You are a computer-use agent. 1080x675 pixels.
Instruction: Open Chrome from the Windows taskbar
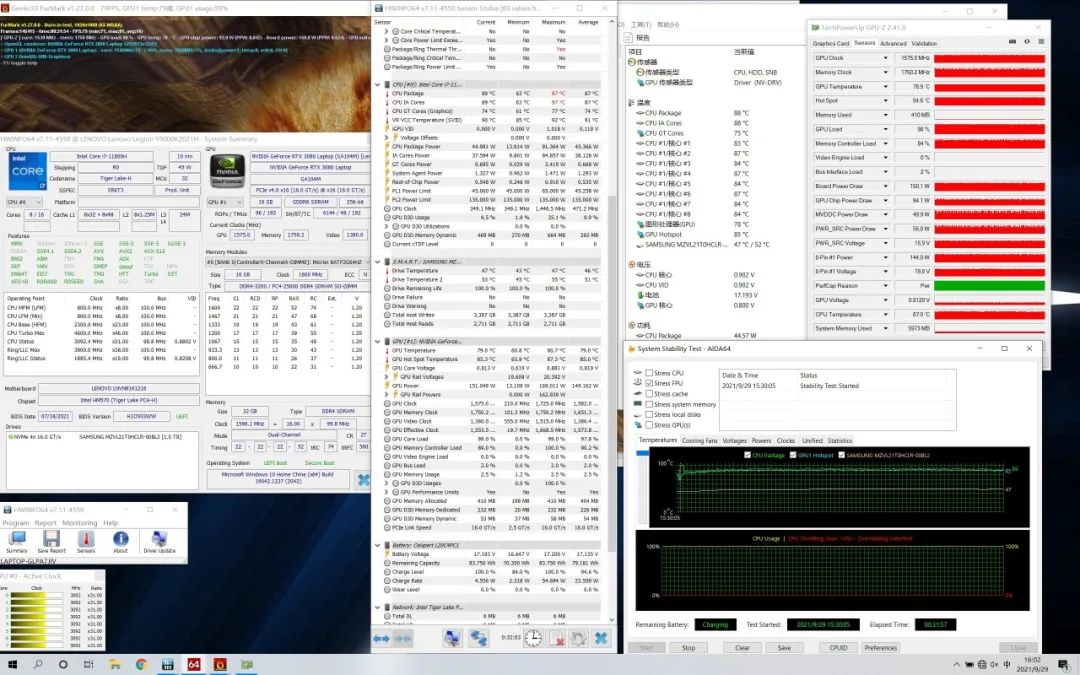pyautogui.click(x=140, y=664)
